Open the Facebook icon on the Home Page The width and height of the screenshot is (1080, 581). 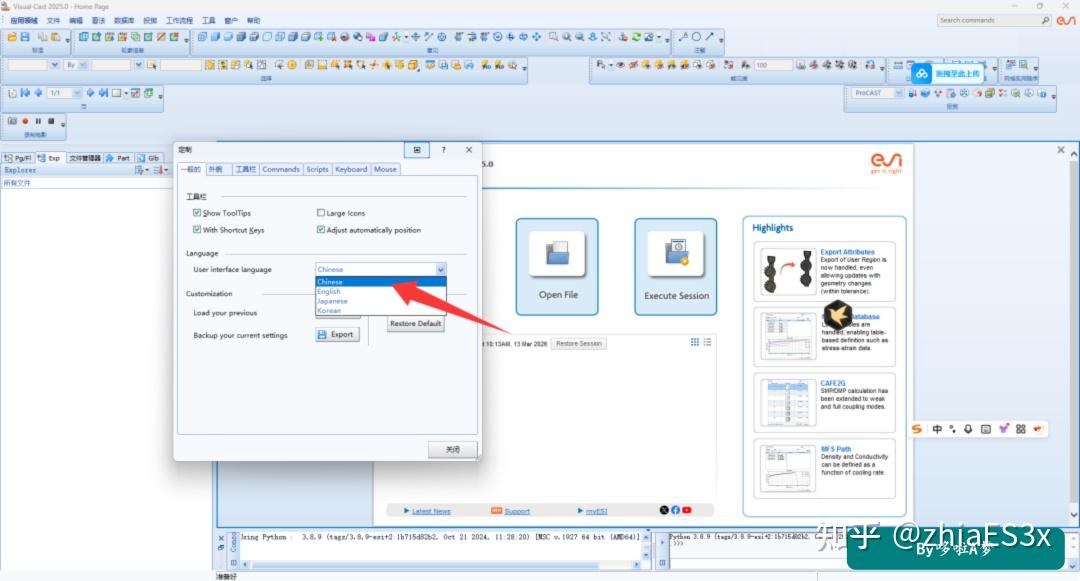pyautogui.click(x=676, y=510)
